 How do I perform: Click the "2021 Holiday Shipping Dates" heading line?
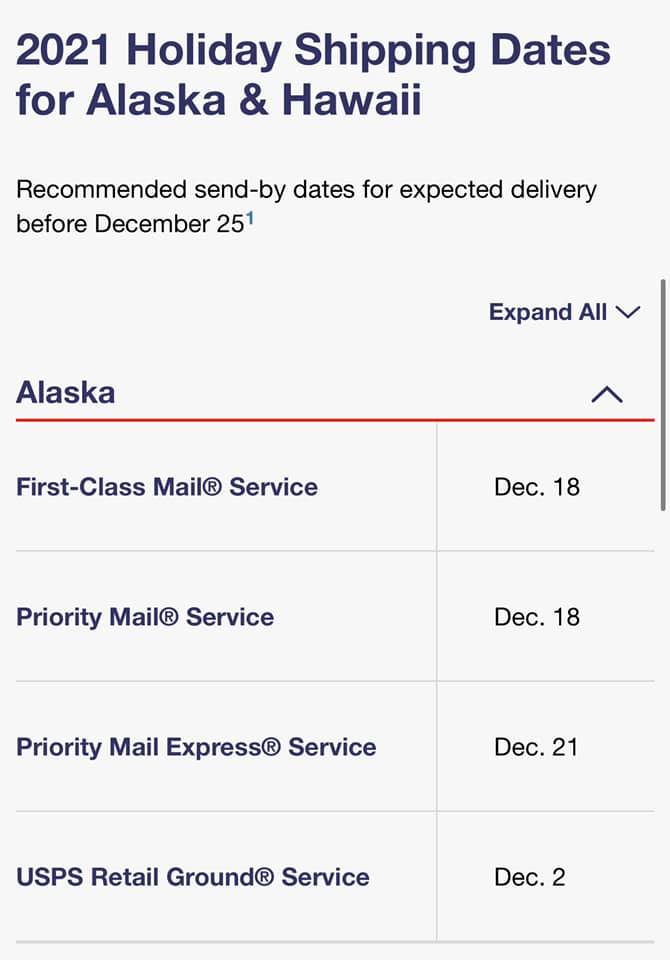point(313,50)
